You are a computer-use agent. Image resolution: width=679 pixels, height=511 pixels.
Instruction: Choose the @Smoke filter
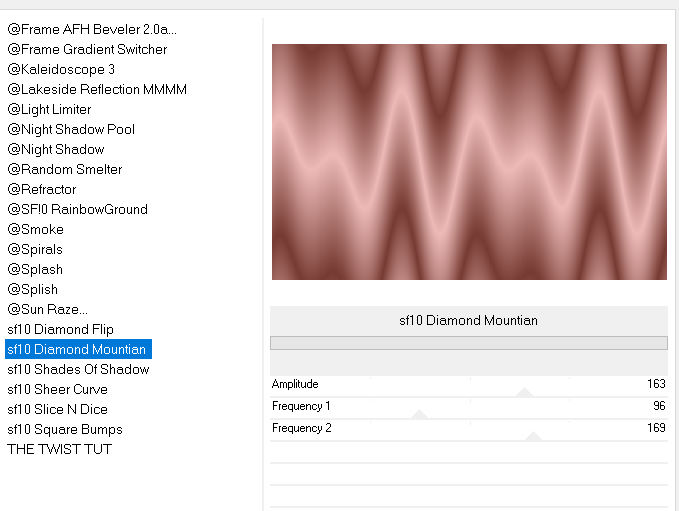pos(35,229)
